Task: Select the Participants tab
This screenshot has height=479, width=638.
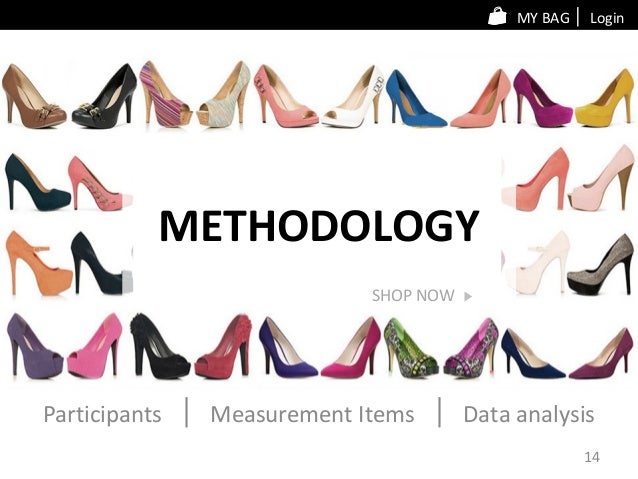Action: [x=102, y=415]
